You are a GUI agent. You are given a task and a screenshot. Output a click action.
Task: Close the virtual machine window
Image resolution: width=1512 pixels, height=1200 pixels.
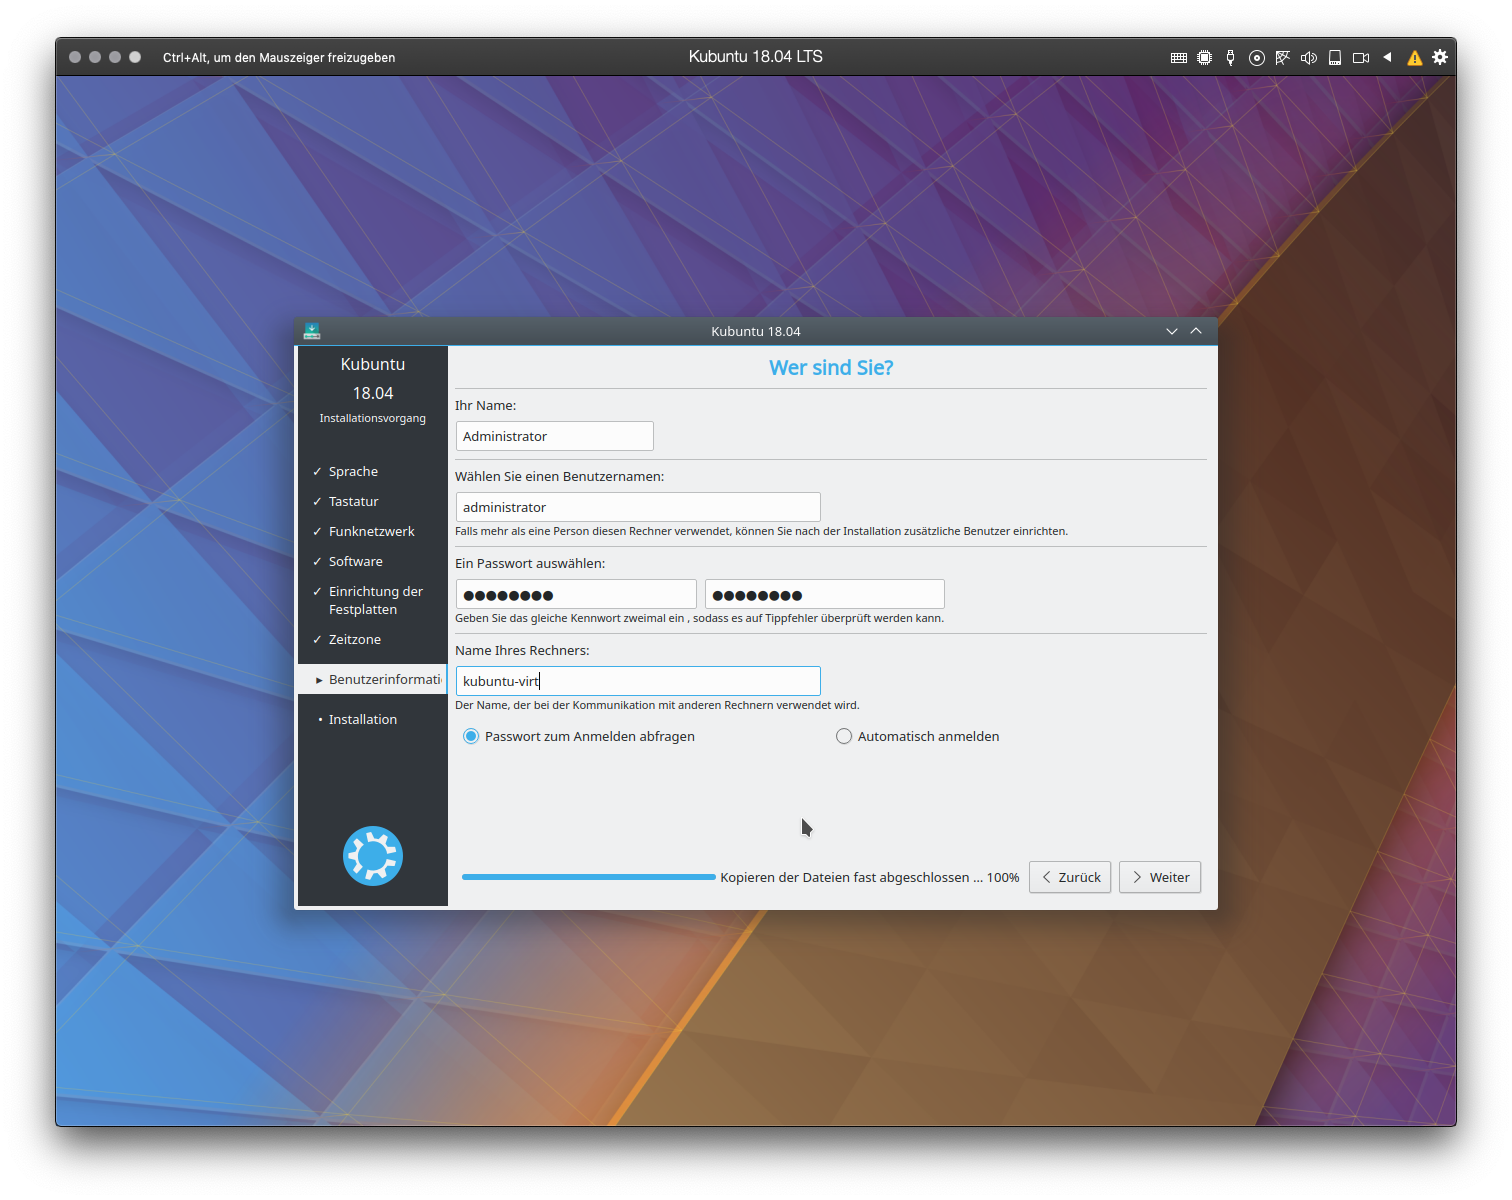click(75, 57)
